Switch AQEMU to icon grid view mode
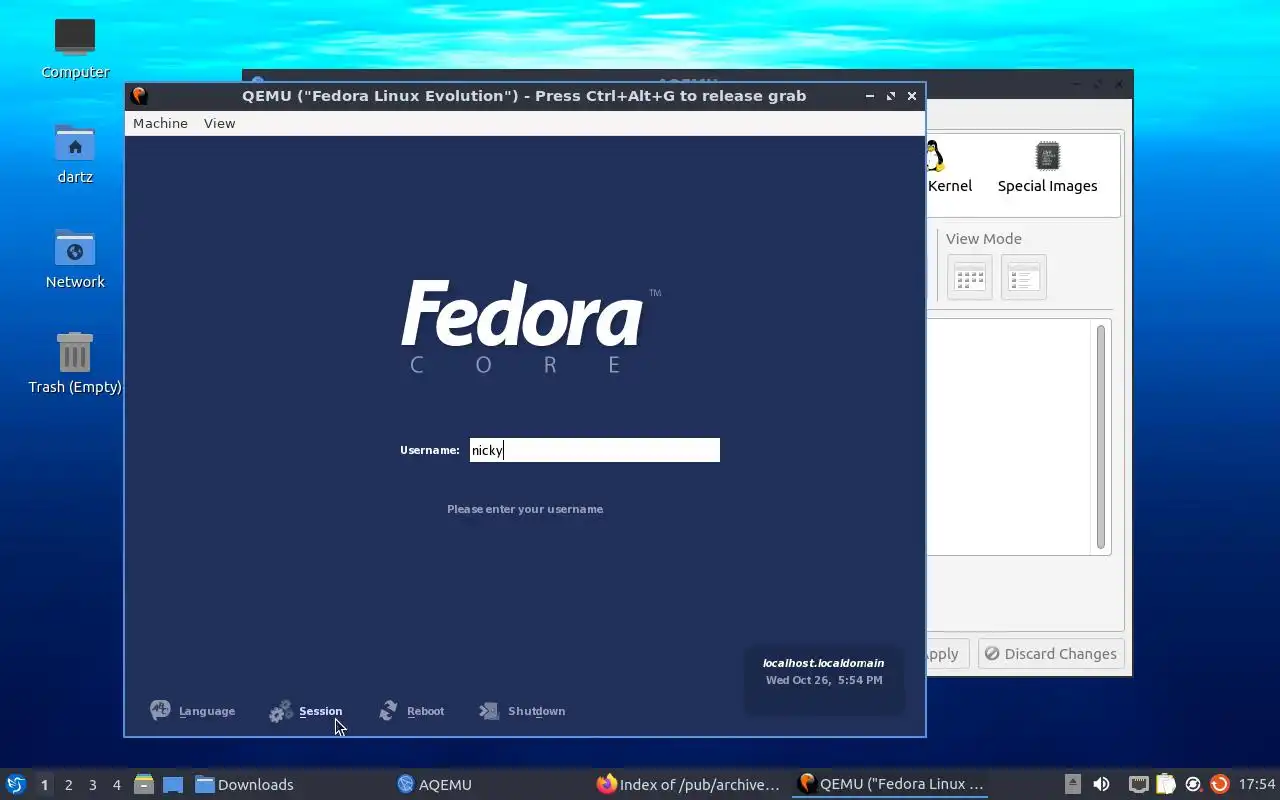The image size is (1280, 800). coord(969,277)
